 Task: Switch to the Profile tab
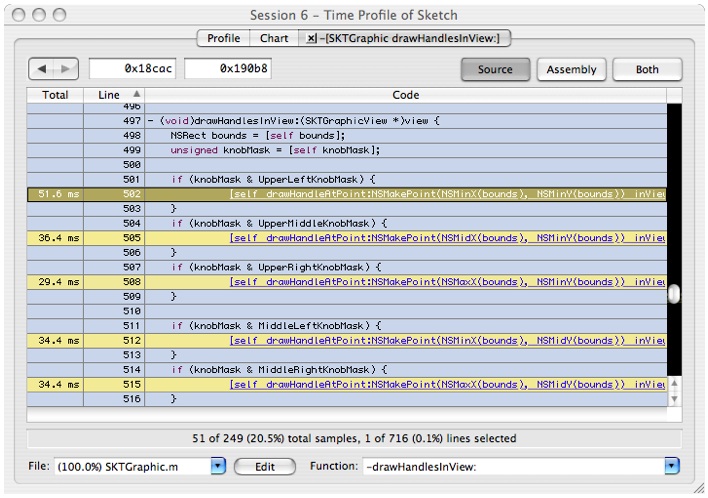click(223, 39)
